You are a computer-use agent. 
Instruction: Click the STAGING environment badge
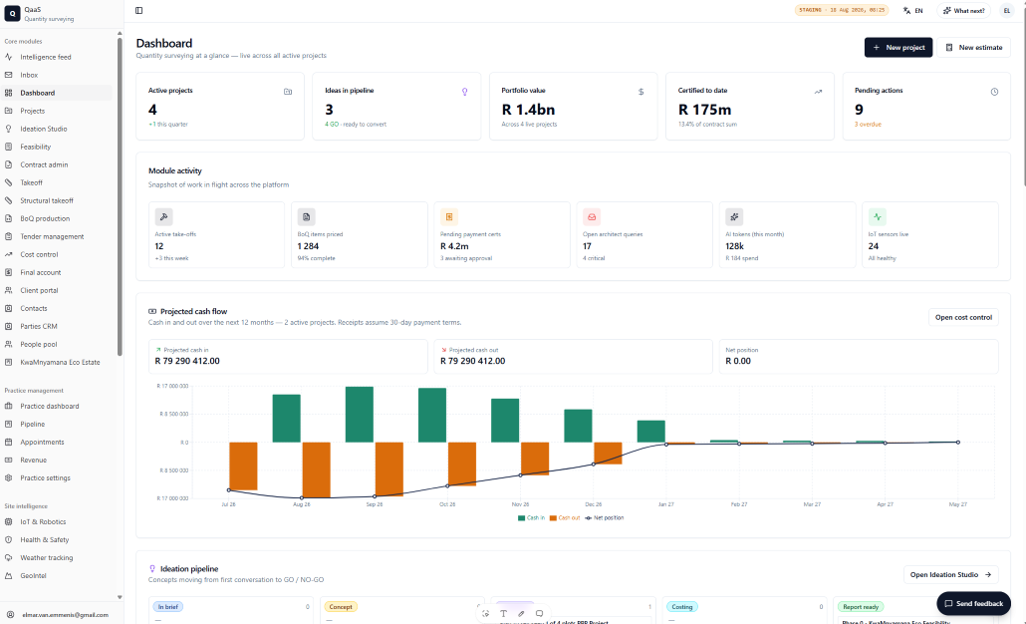(x=841, y=10)
